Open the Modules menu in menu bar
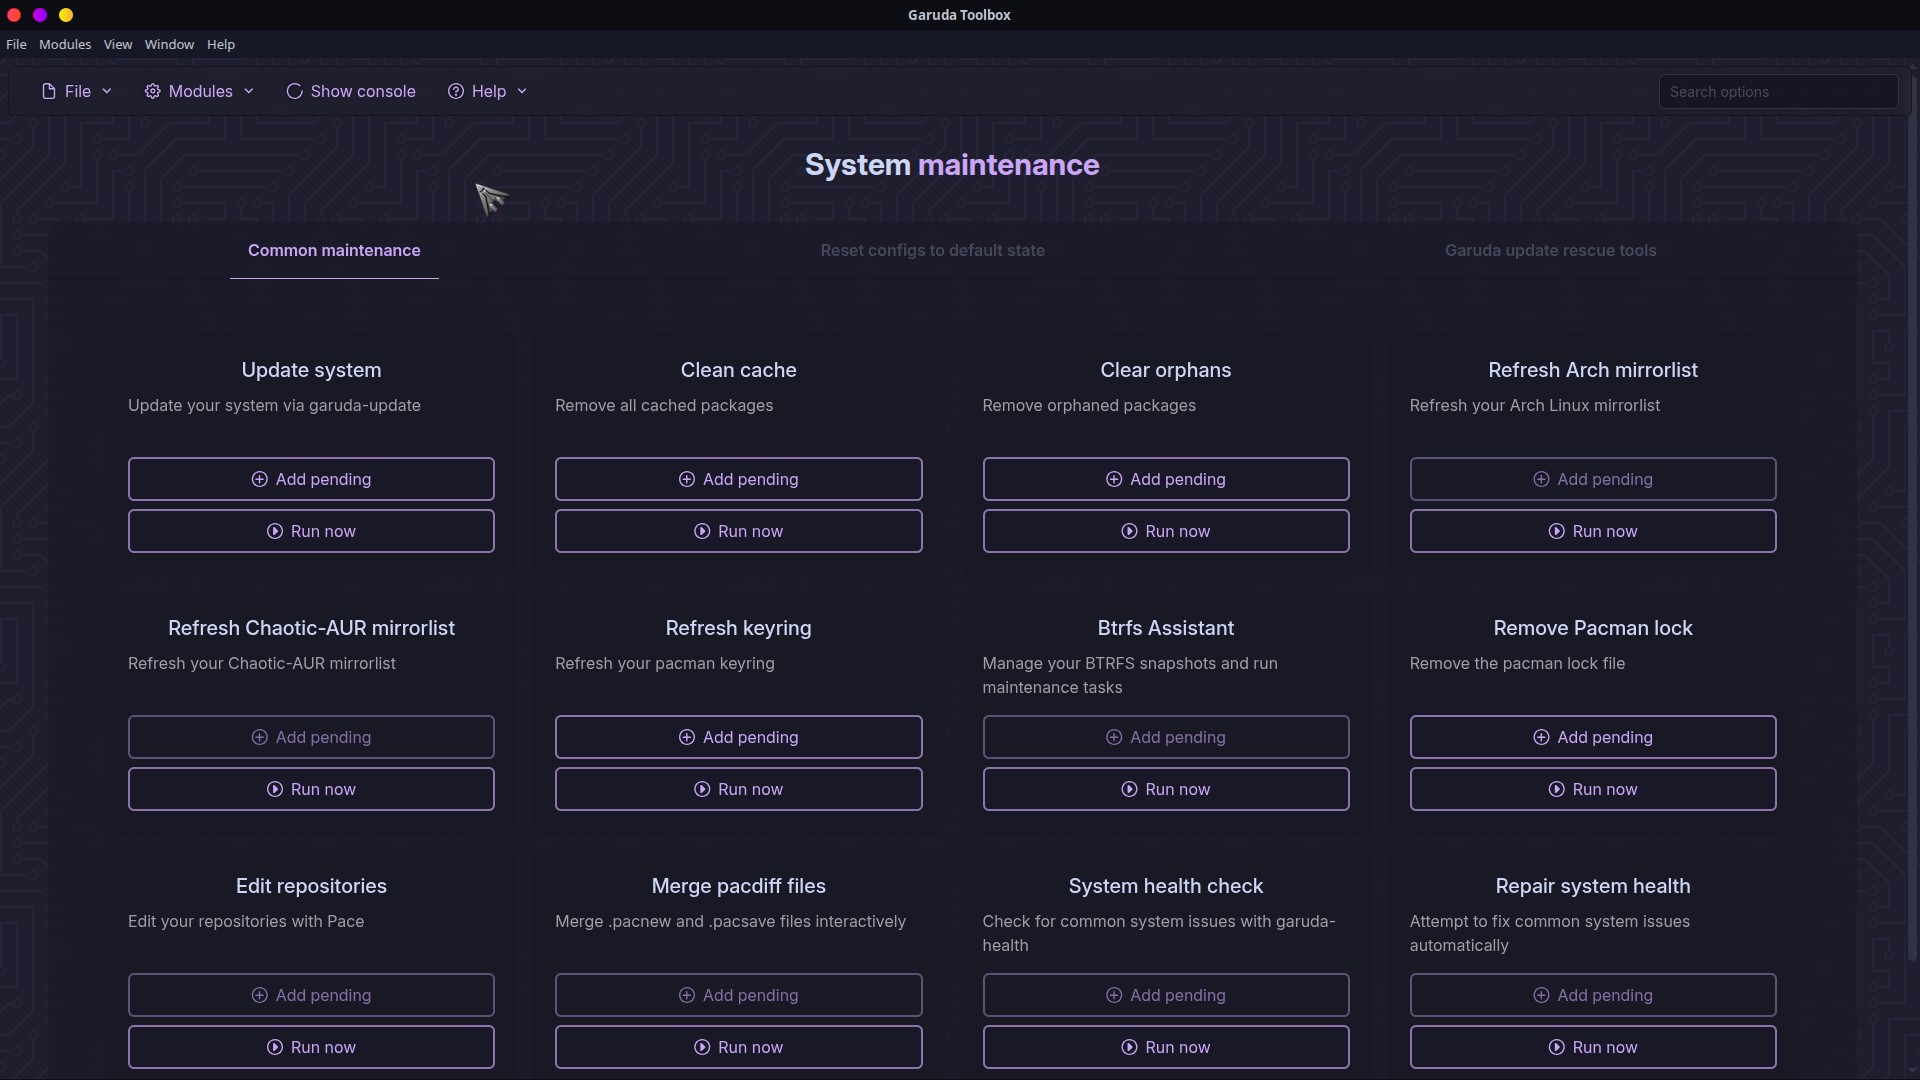Image resolution: width=1920 pixels, height=1080 pixels. [65, 44]
